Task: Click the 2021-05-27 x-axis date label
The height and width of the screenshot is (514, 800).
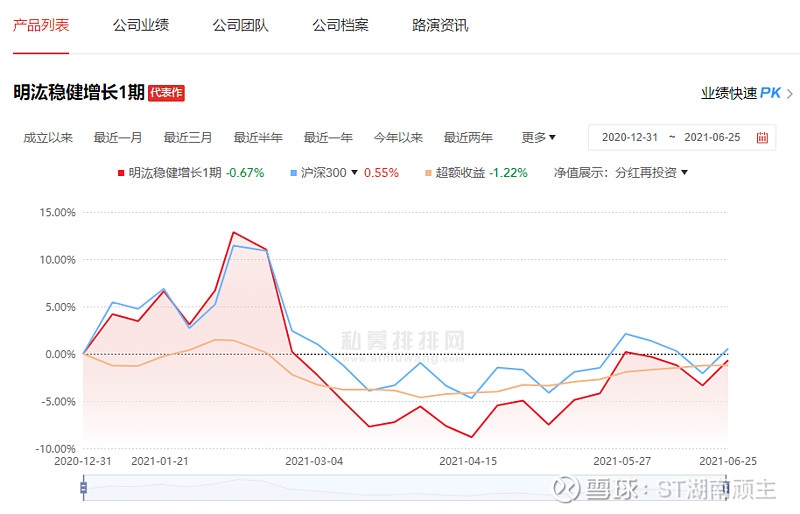Action: point(622,461)
